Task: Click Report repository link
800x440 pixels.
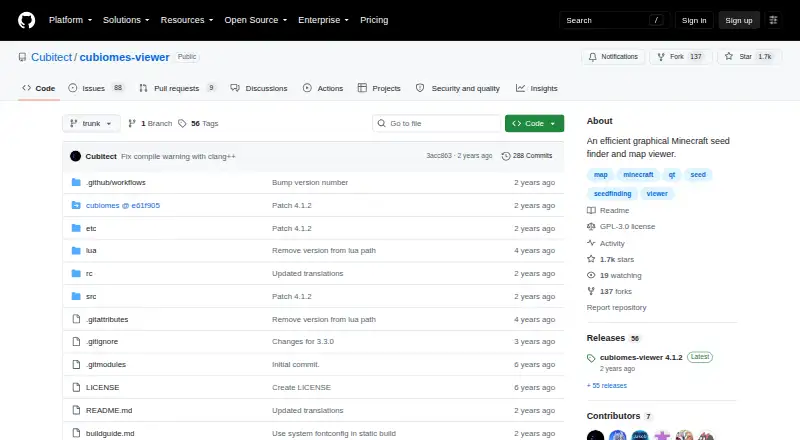Action: (x=616, y=307)
